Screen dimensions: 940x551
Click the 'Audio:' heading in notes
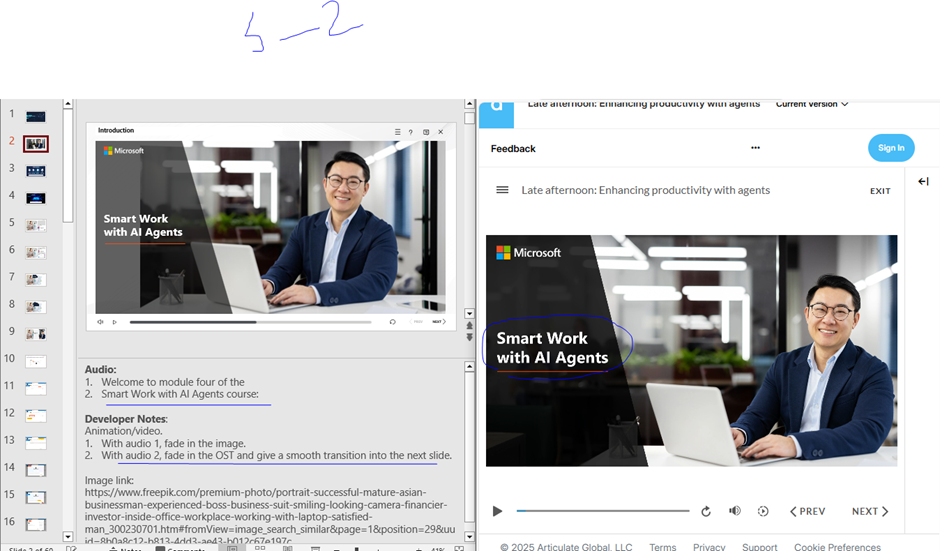coord(100,370)
